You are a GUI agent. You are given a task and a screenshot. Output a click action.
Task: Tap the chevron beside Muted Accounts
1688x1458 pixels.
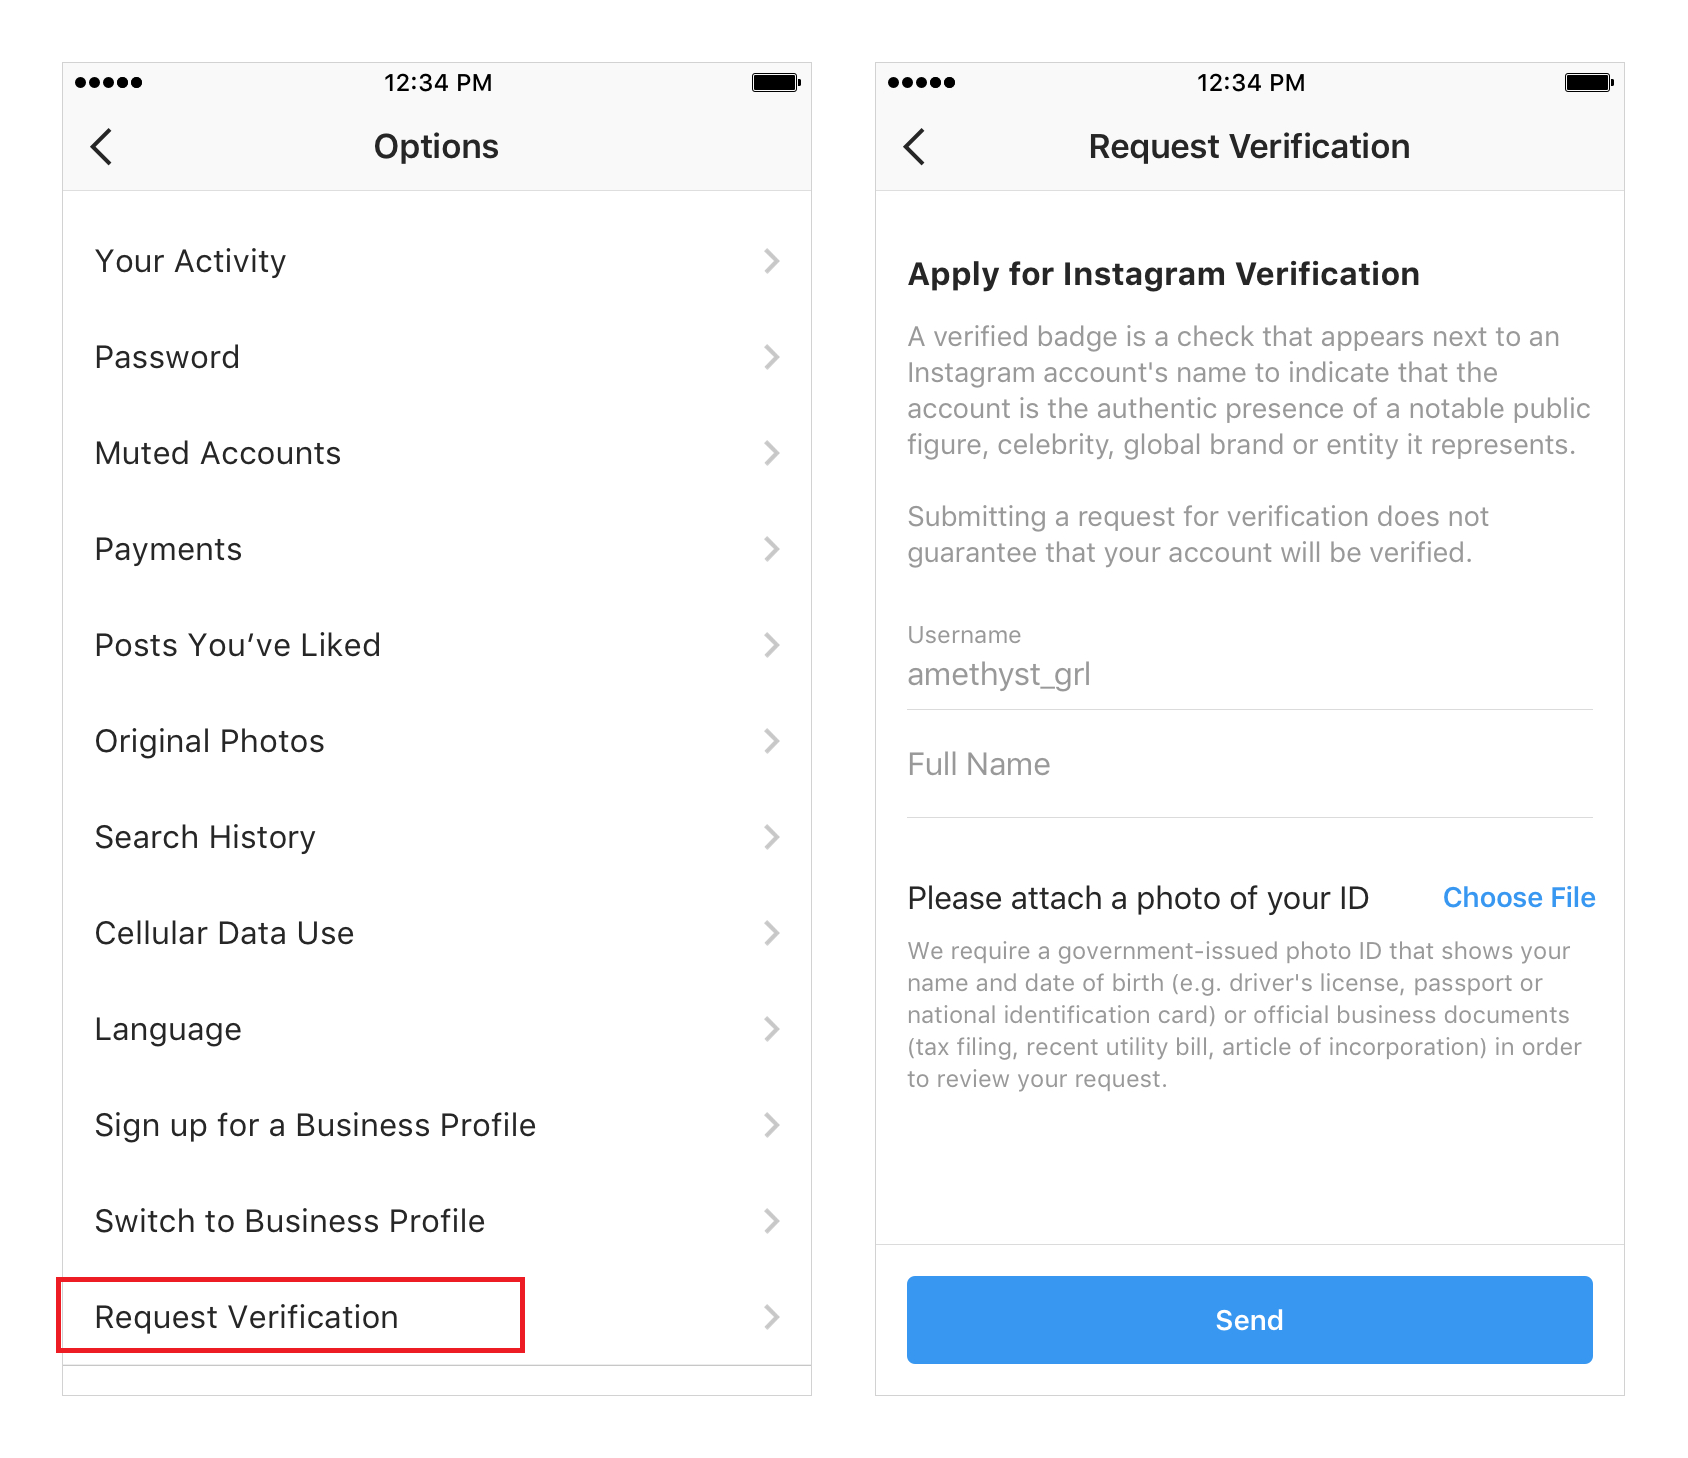tap(771, 453)
